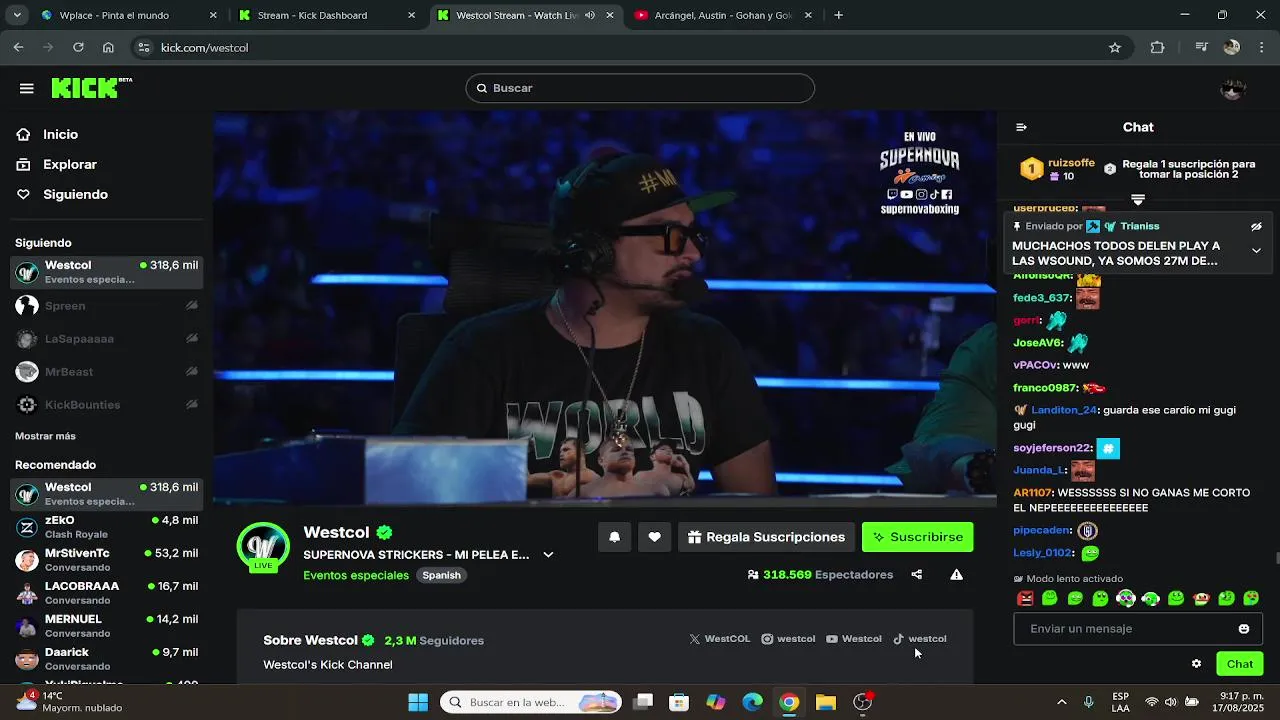Expand stream title dropdown chevron
The width and height of the screenshot is (1280, 720).
[548, 555]
